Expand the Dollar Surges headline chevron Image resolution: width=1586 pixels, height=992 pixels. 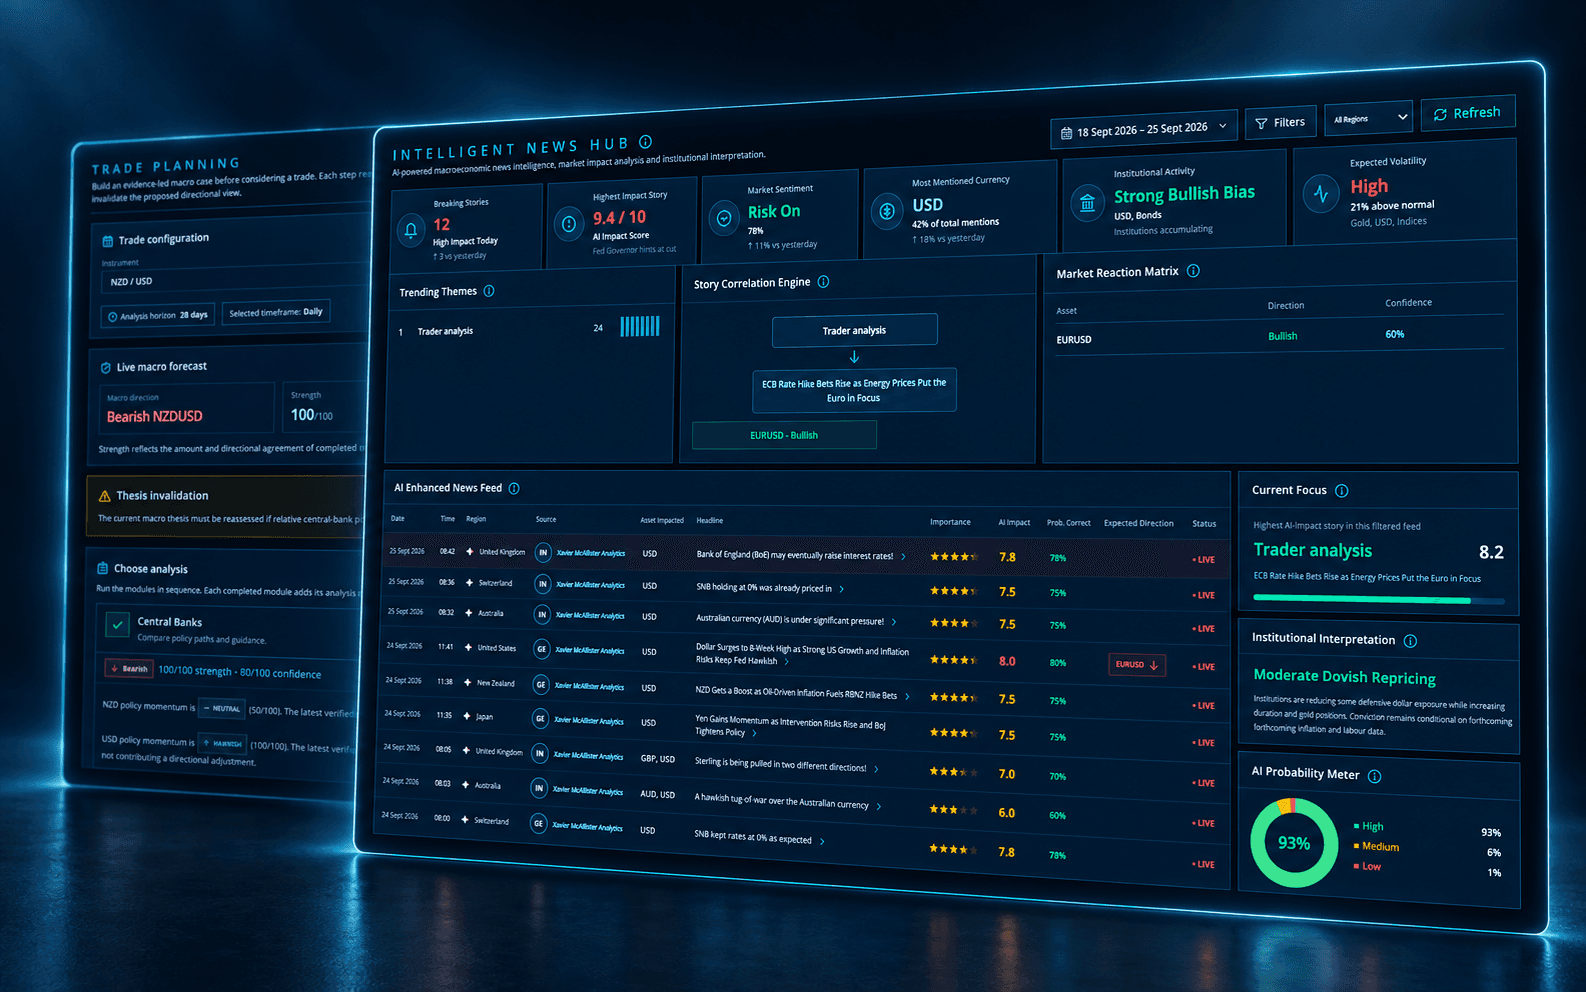(x=787, y=661)
